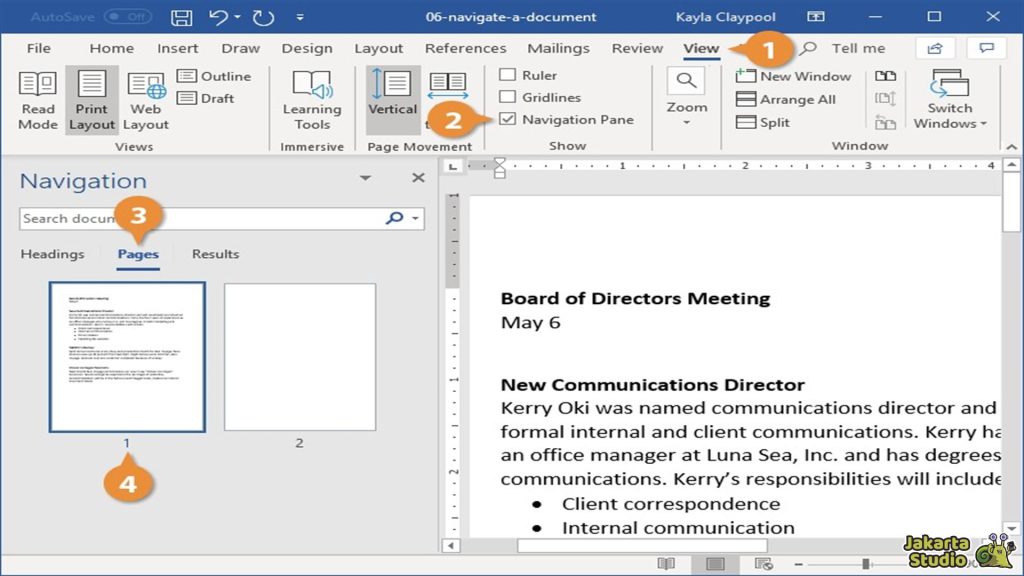
Task: Click the Save icon in title bar
Action: (182, 17)
